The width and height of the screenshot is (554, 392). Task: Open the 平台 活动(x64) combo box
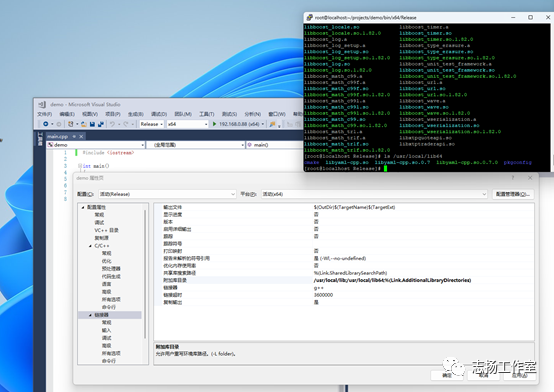(374, 194)
